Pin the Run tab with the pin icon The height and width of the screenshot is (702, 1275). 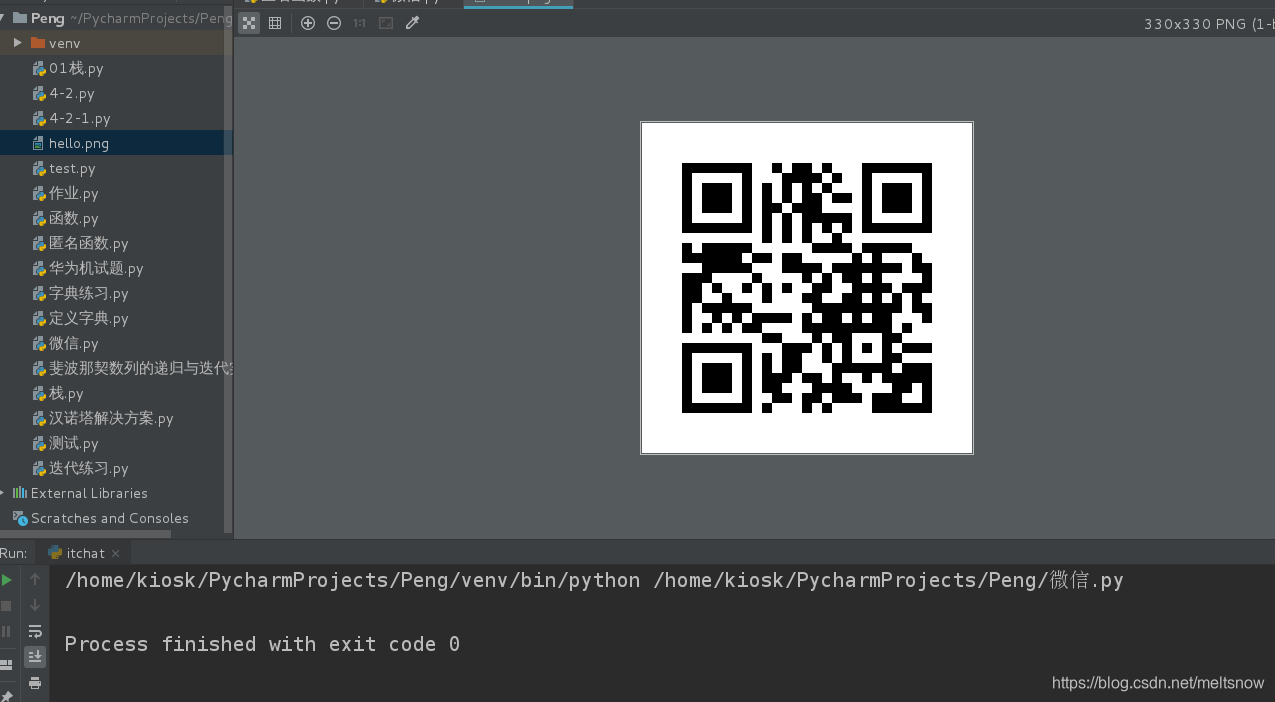7,695
